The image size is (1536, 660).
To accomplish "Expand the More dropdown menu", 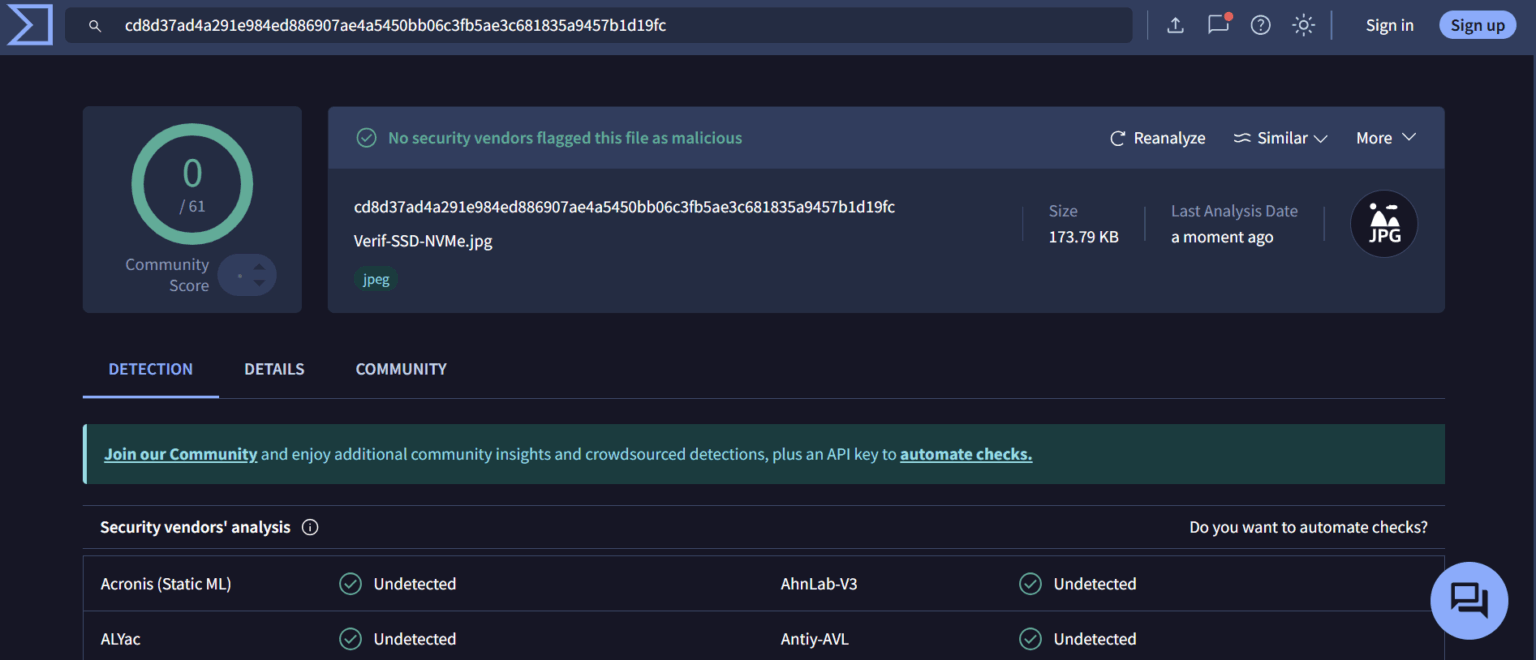I will (x=1386, y=138).
